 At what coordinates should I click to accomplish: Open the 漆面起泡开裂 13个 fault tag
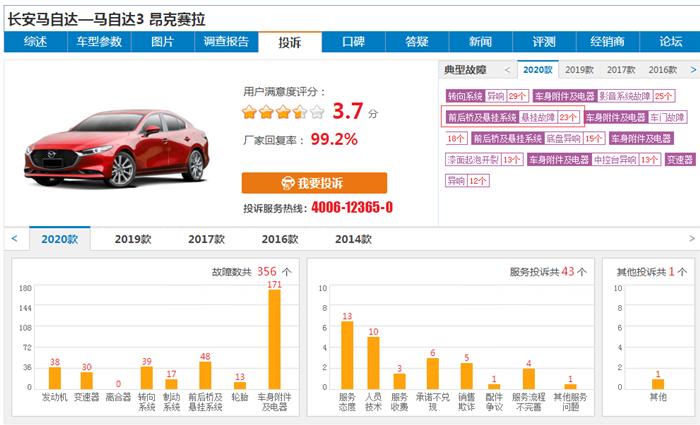pos(484,160)
